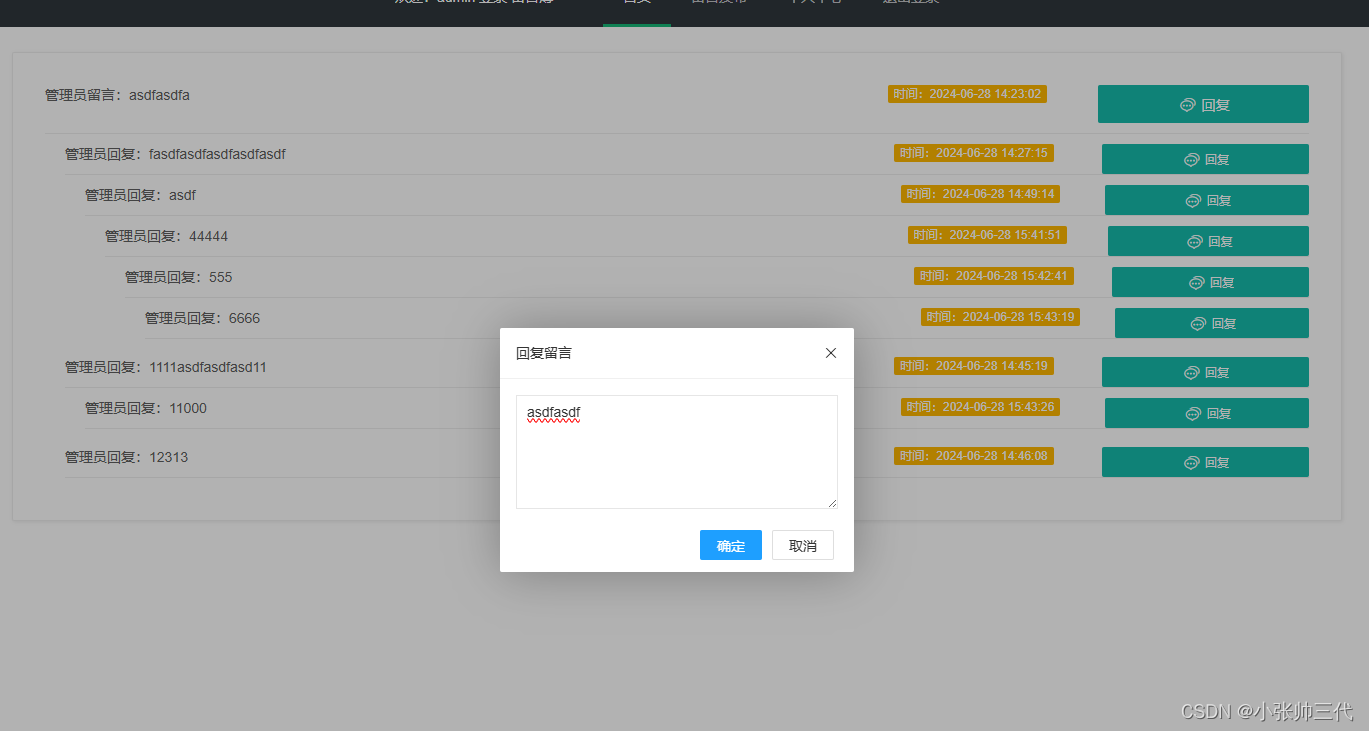This screenshot has width=1369, height=731.
Task: Click the 回复留言 dialog title
Action: [x=544, y=353]
